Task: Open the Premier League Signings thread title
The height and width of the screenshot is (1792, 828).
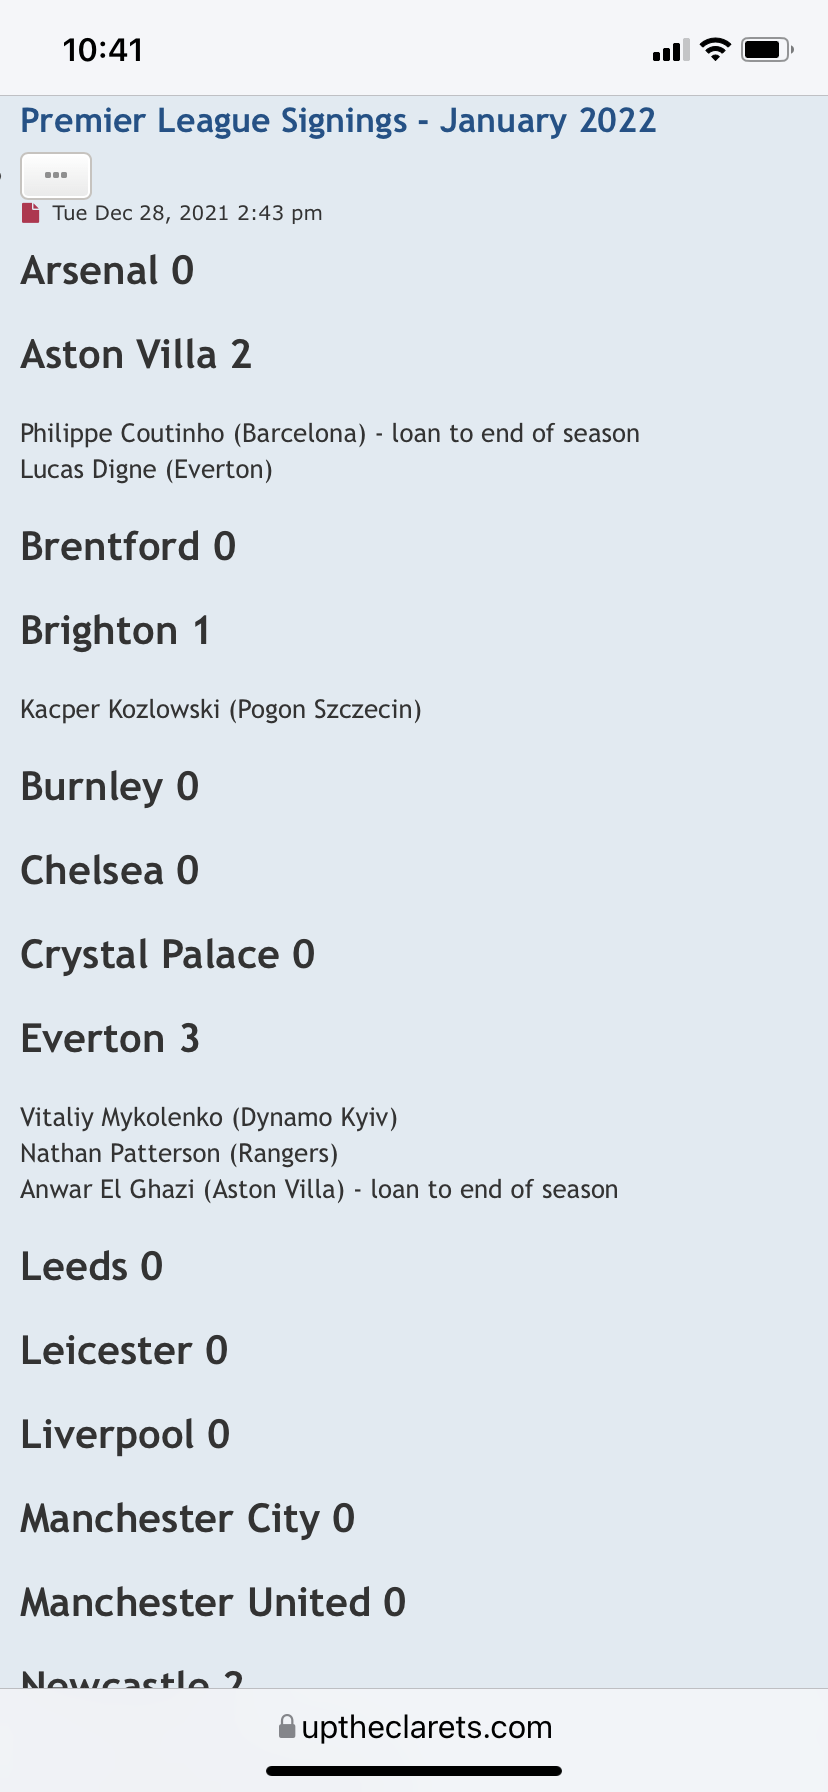Action: tap(338, 121)
